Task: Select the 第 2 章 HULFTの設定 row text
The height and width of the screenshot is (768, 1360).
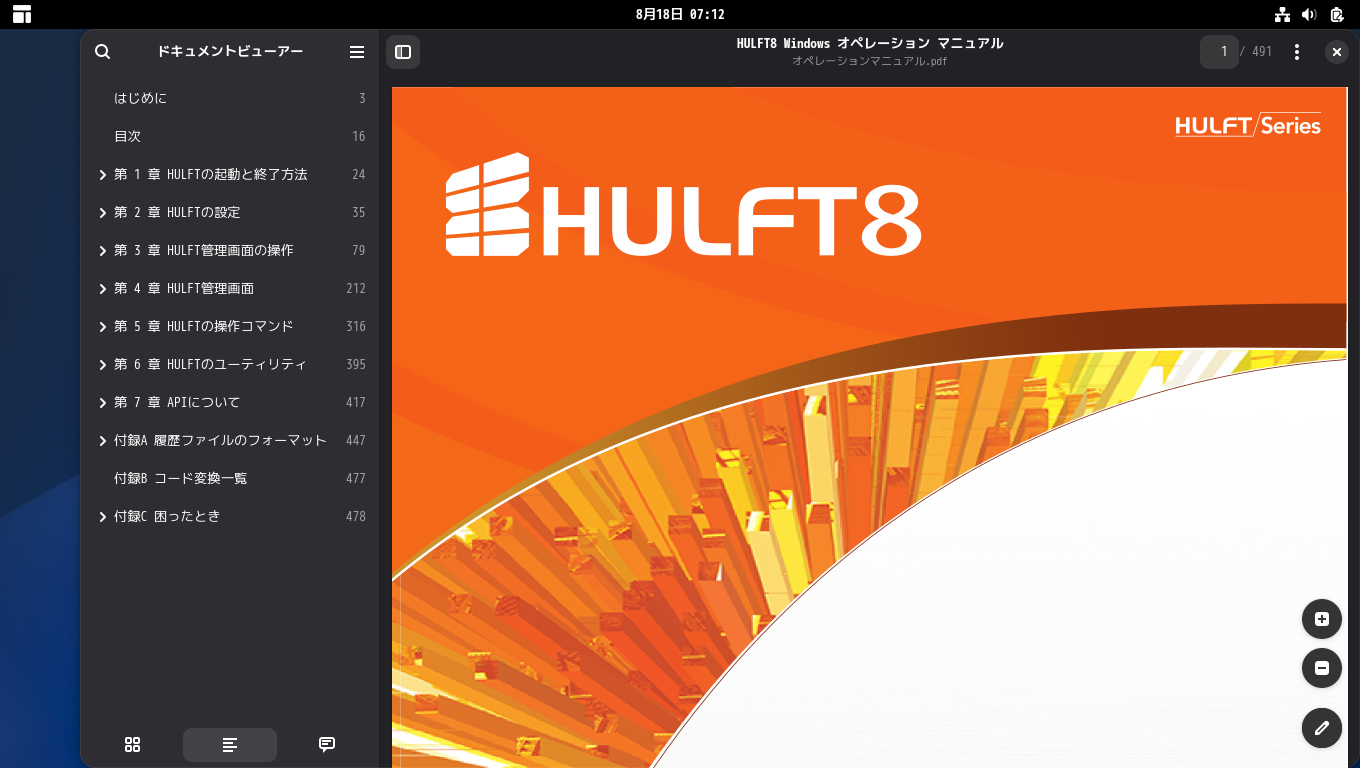Action: pos(177,213)
